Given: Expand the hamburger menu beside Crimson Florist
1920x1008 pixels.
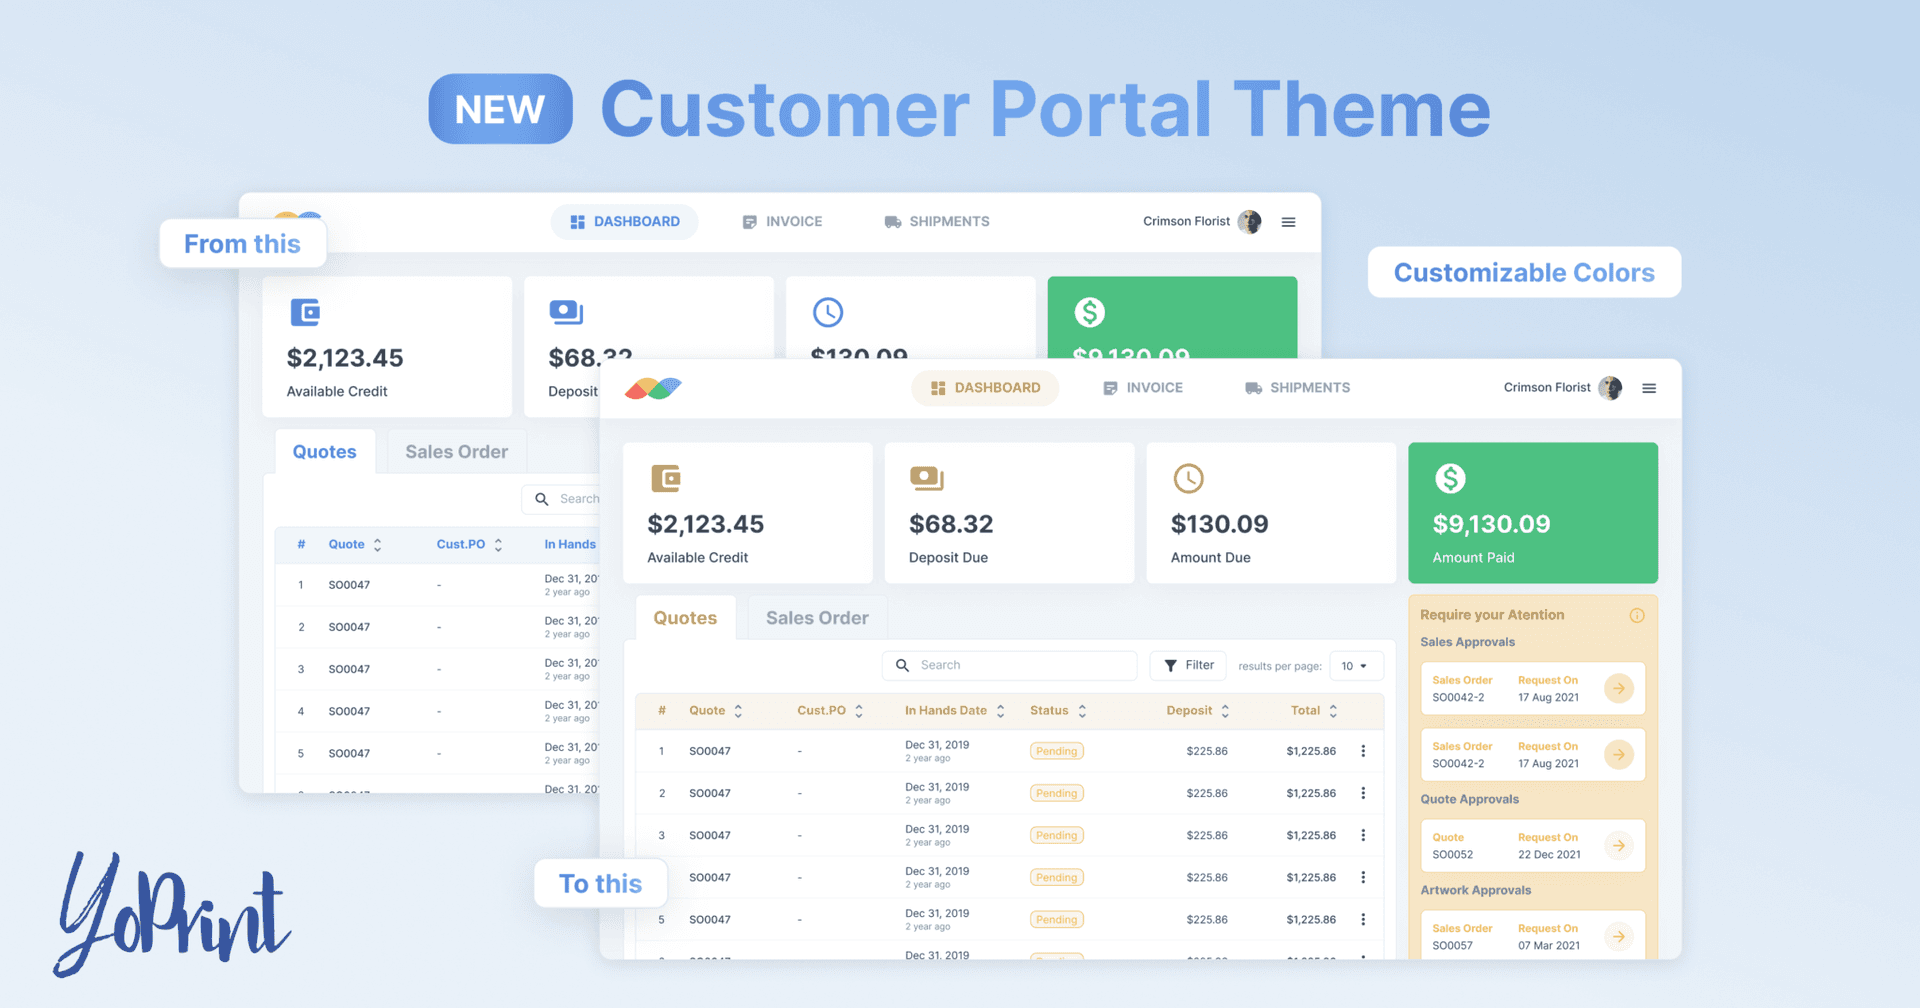Looking at the screenshot, I should point(1649,388).
